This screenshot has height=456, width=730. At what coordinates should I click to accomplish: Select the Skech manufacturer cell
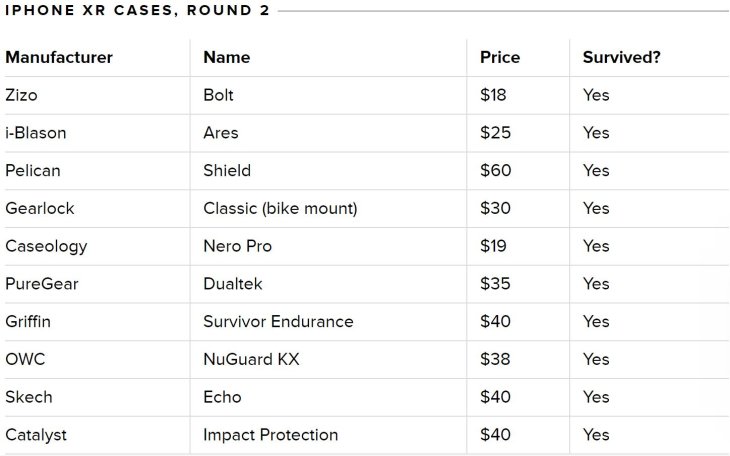tap(29, 397)
